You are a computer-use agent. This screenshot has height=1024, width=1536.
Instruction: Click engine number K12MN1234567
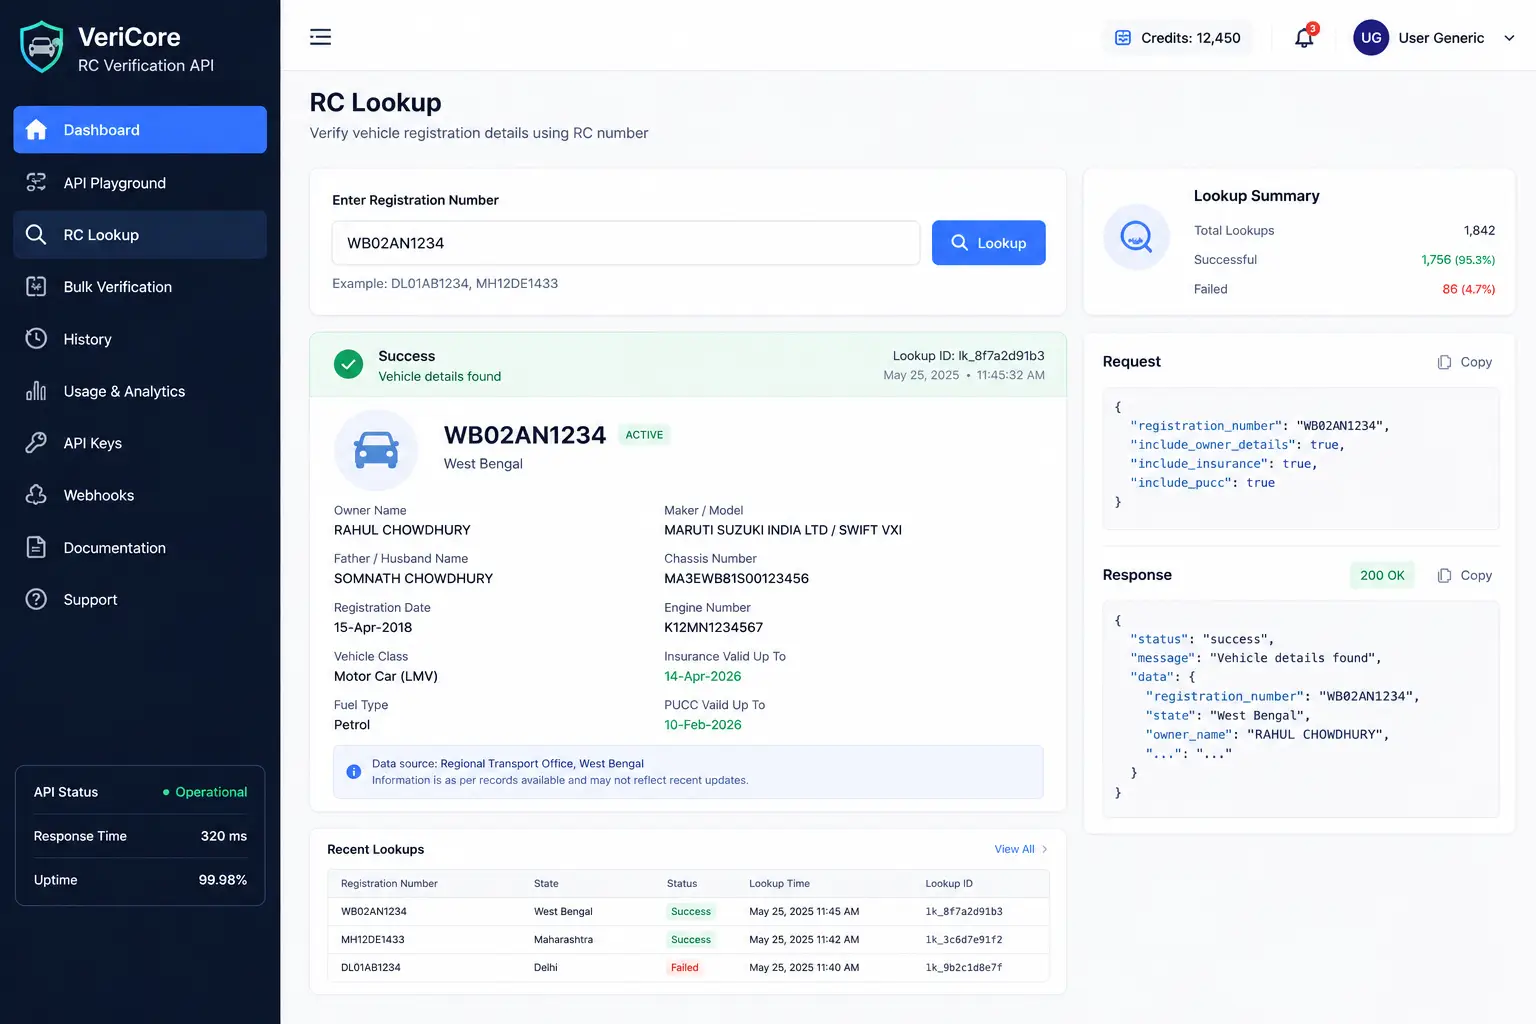click(714, 627)
